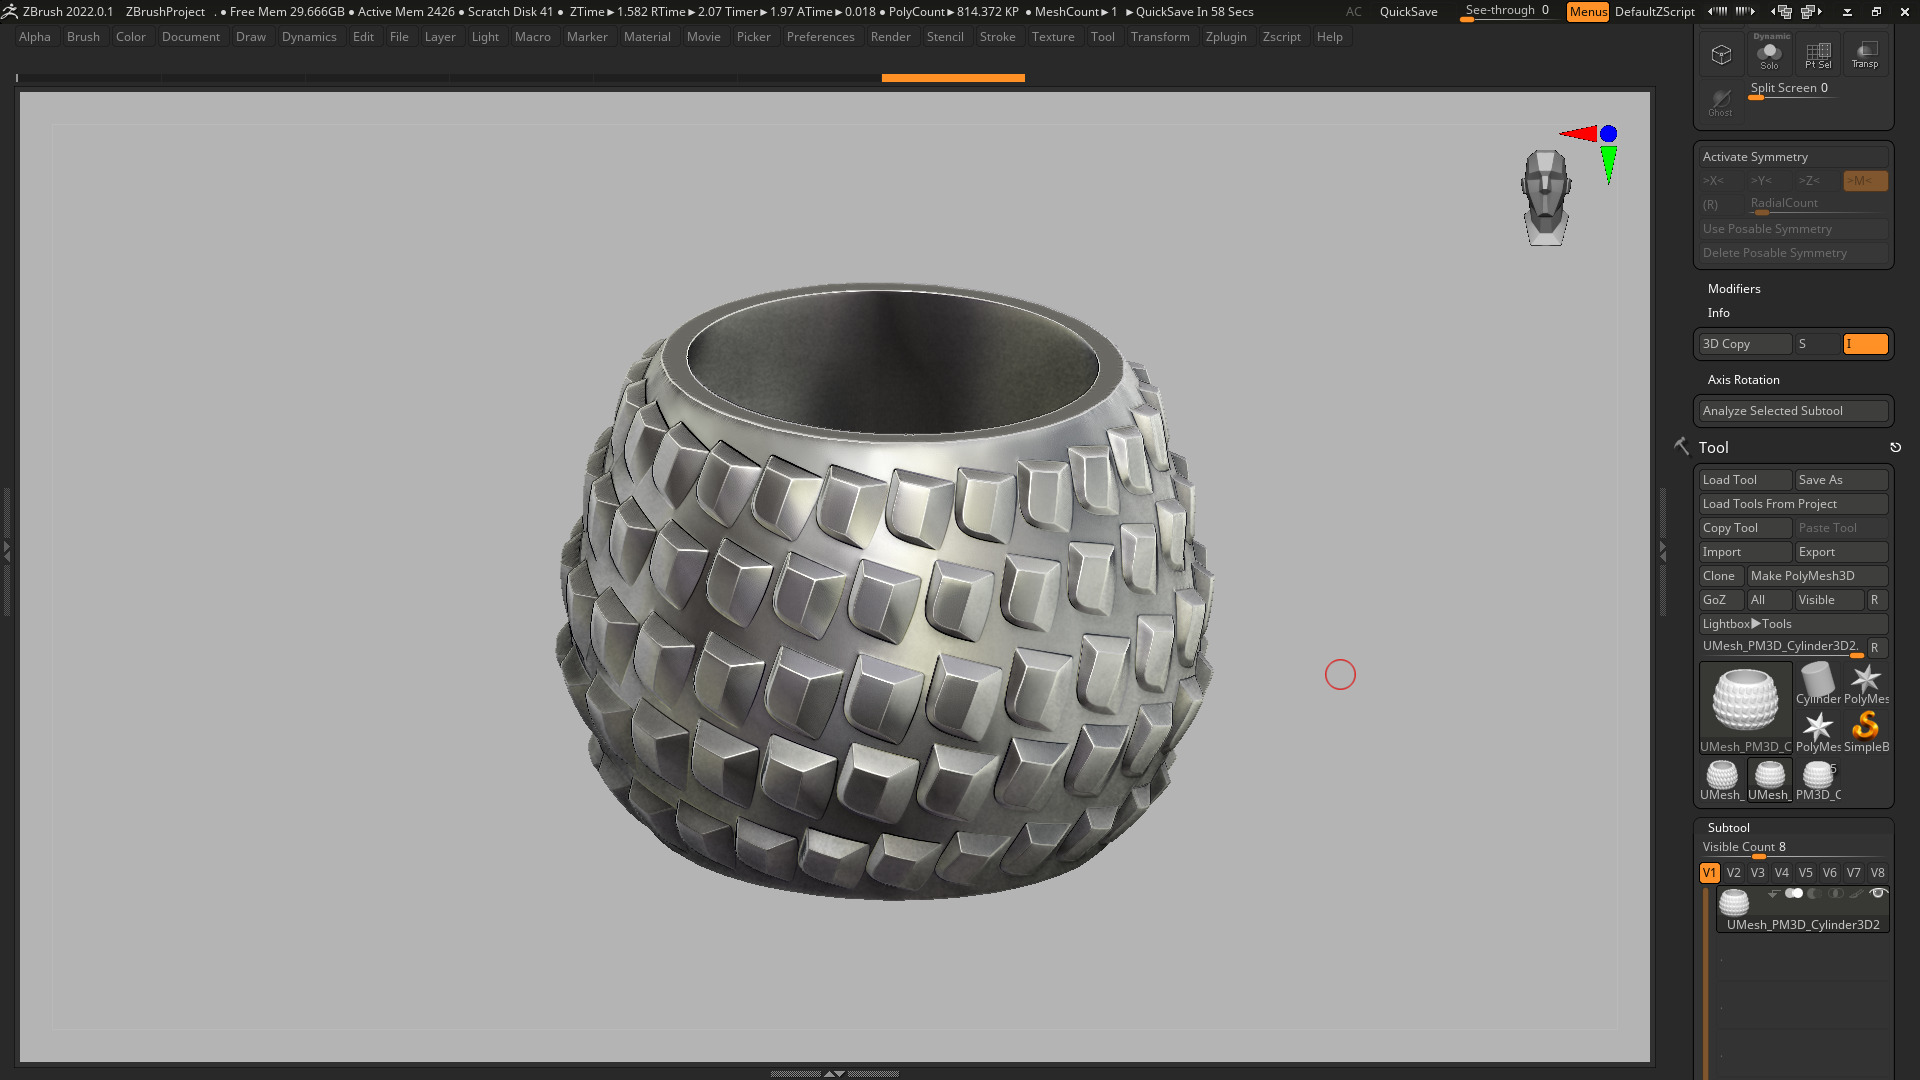Screen dimensions: 1920x1080
Task: Select the Cylinder tool thumbnail
Action: click(1818, 684)
